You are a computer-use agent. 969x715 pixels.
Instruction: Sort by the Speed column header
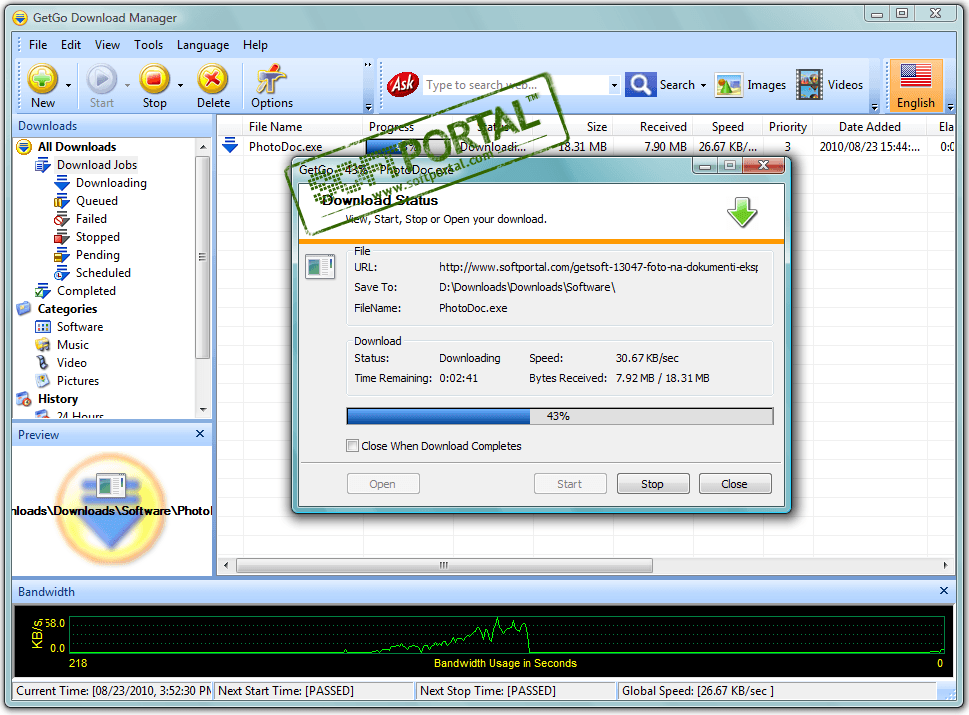(727, 127)
